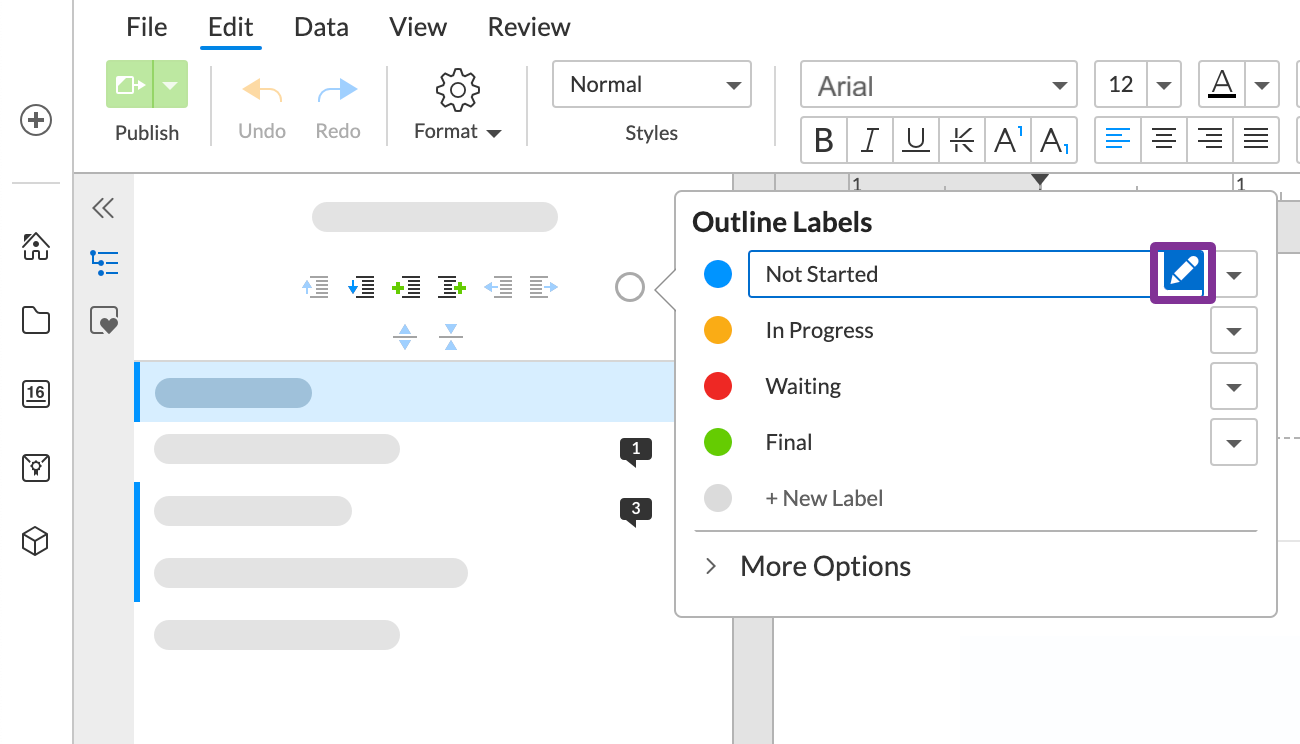Add a new label via + New Label
Viewport: 1300px width, 744px height.
point(824,498)
